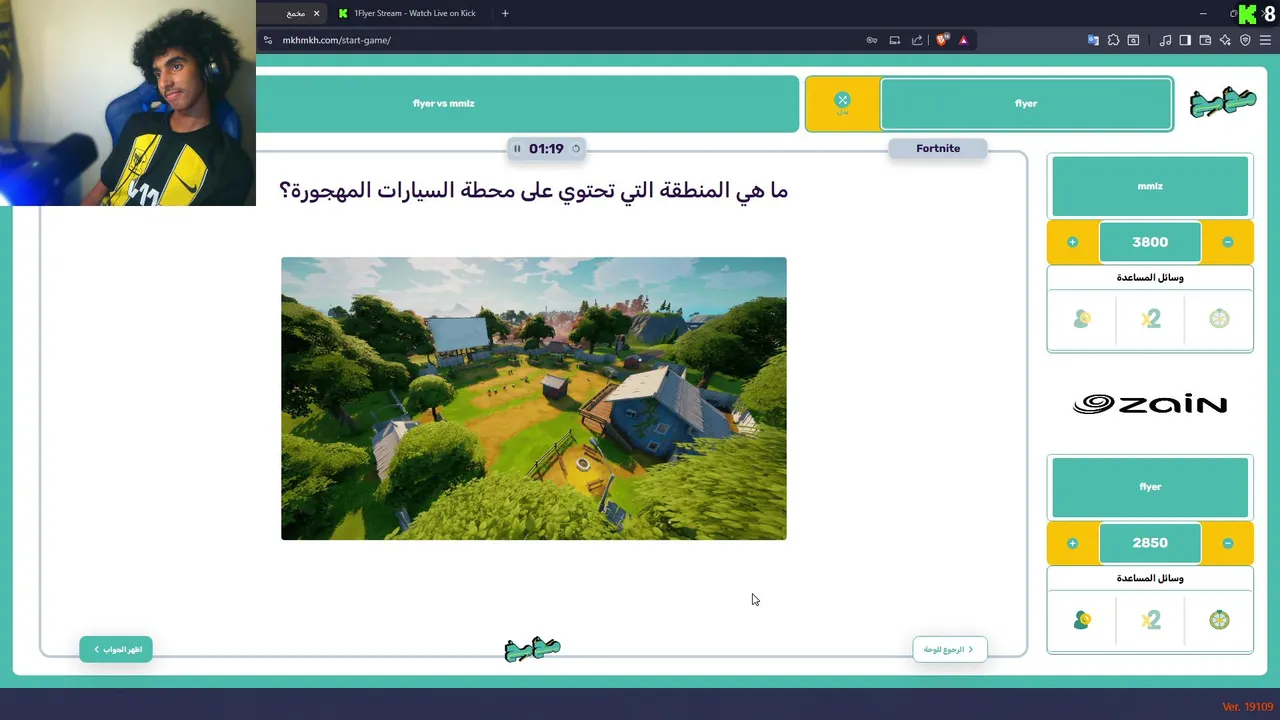The height and width of the screenshot is (720, 1280).
Task: Click the mmlz score value 3800
Action: (x=1150, y=242)
